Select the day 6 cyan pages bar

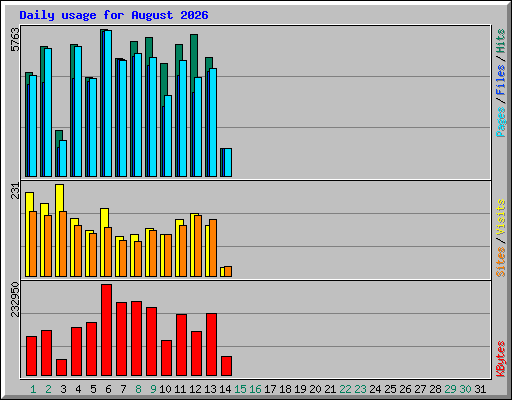coord(108,103)
